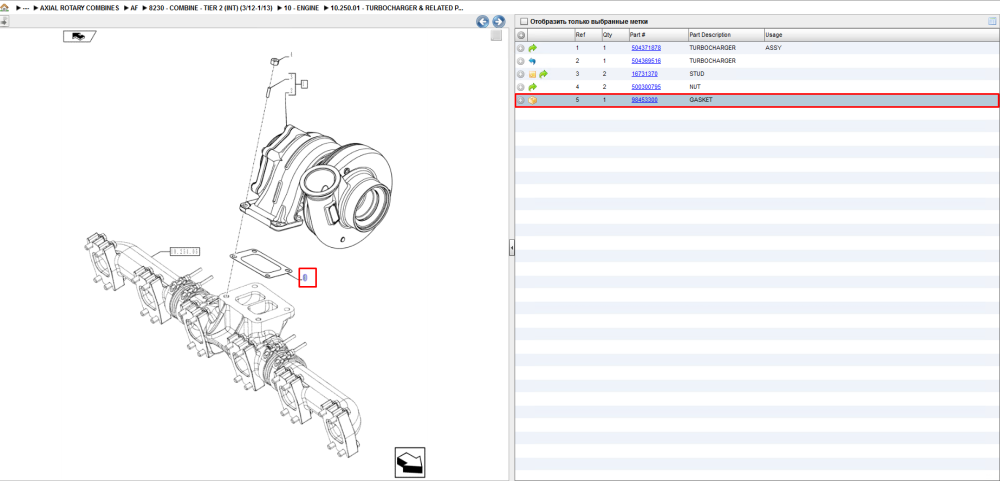1000x481 pixels.
Task: Sort by the Part Description column header
Action: (x=726, y=35)
